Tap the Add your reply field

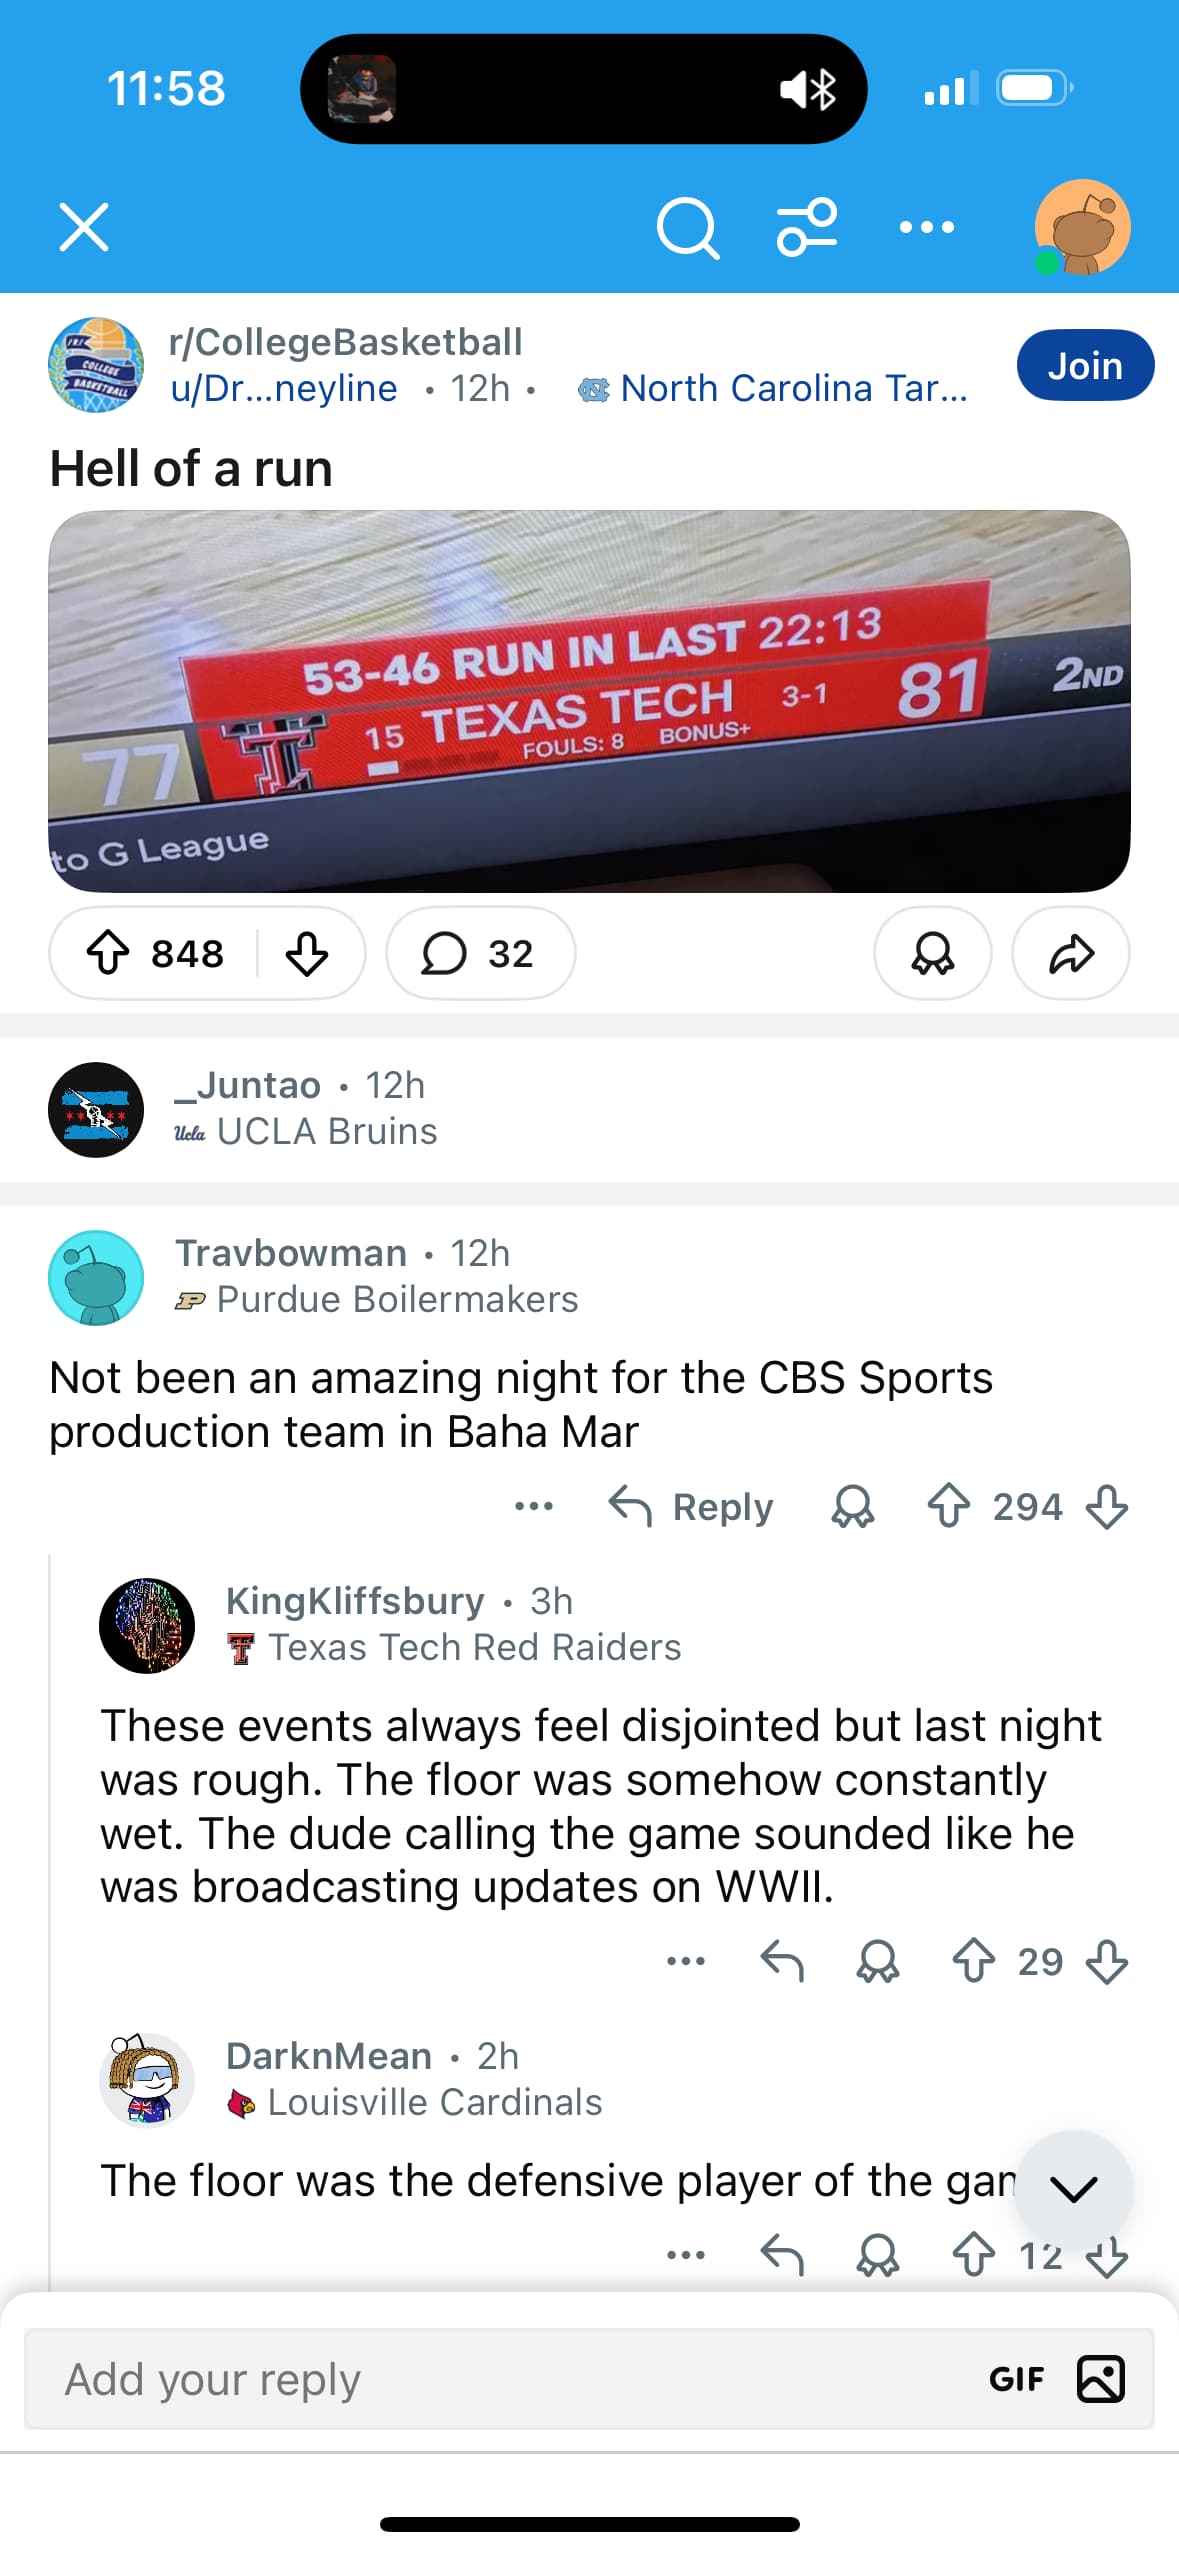pos(500,2379)
